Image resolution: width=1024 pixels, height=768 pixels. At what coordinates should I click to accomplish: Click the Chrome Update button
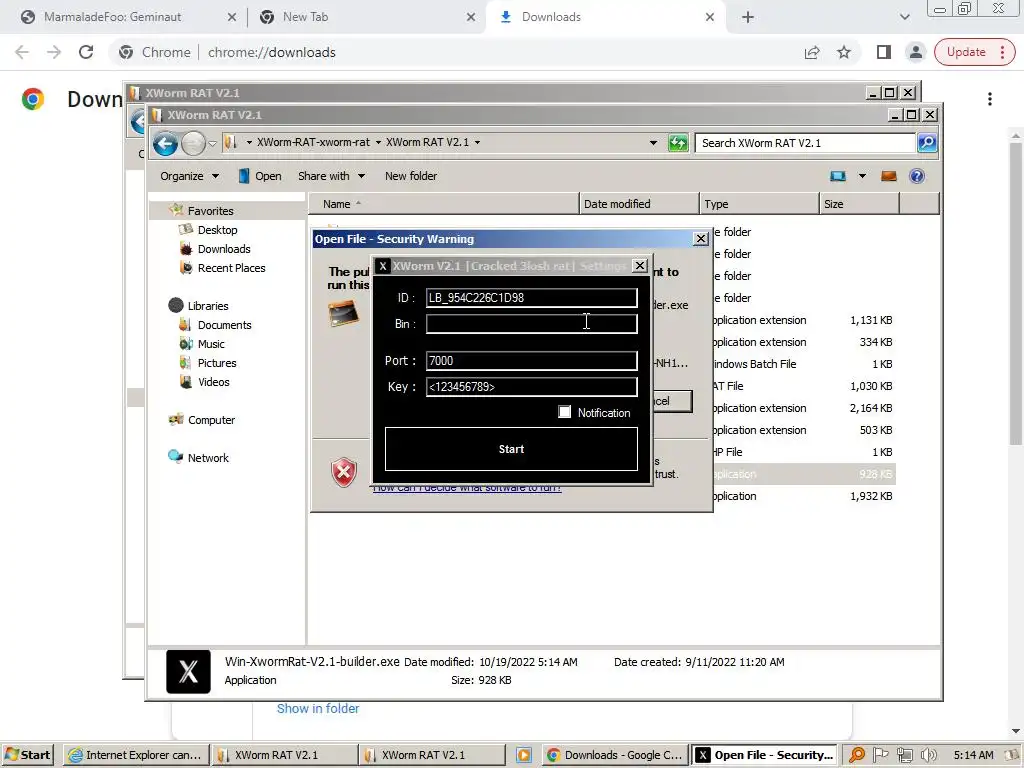point(974,52)
